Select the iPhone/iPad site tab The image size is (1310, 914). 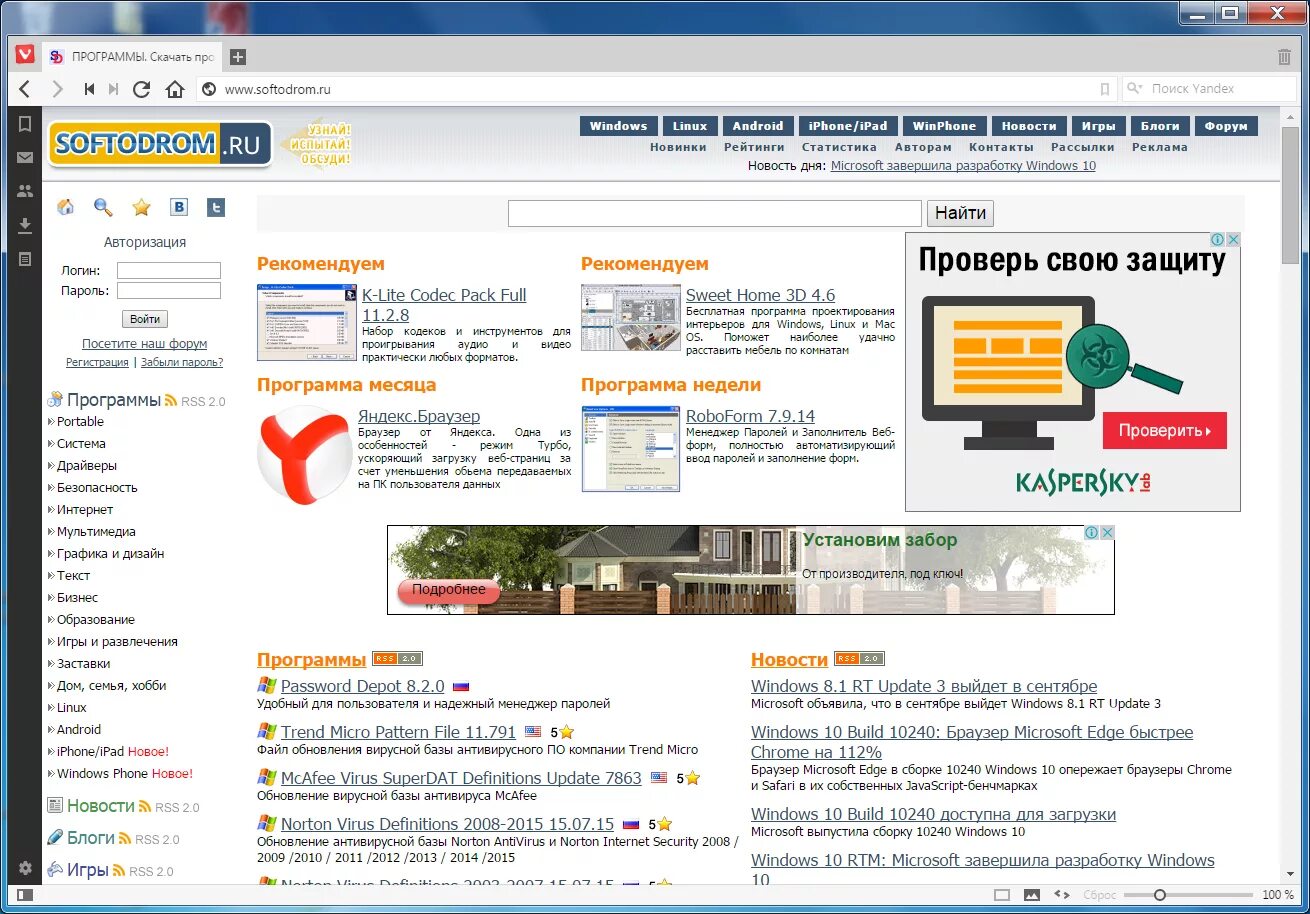(x=848, y=126)
